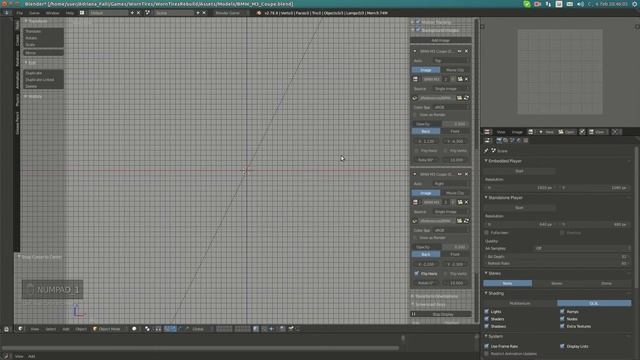
Task: Toggle the Extra Textures checkbox
Action: [562, 327]
